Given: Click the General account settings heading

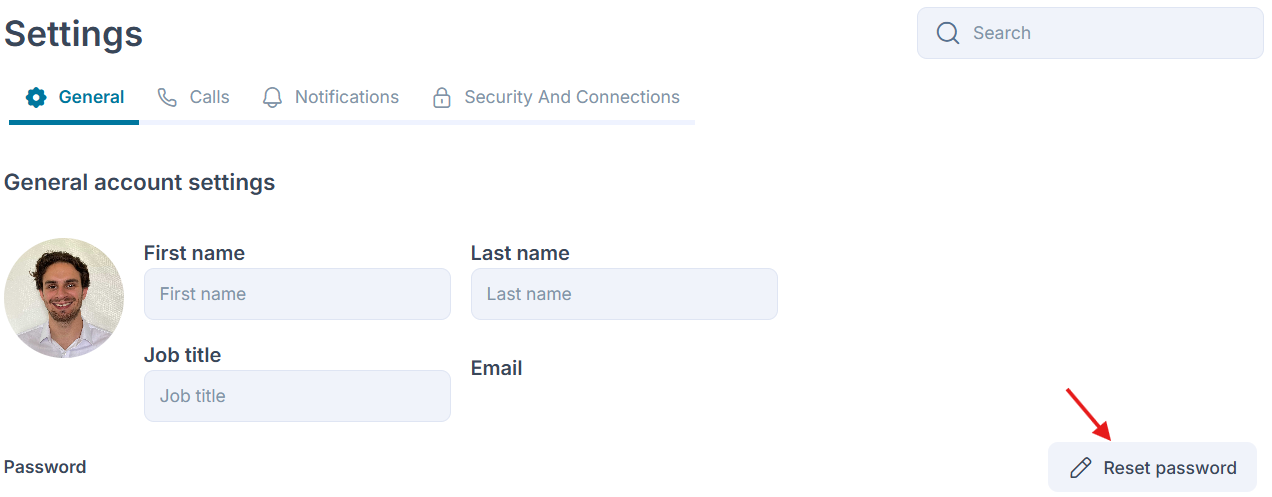Looking at the screenshot, I should click(x=139, y=183).
